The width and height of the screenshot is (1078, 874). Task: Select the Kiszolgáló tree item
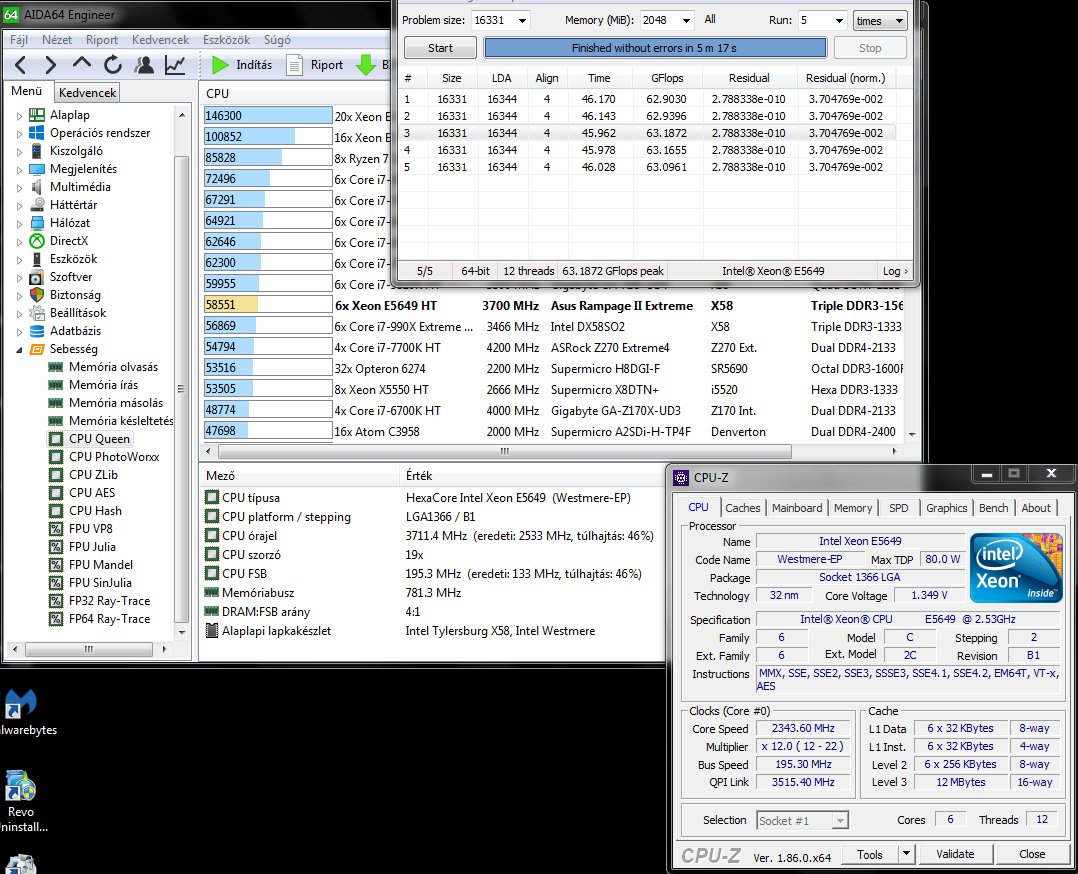point(76,151)
